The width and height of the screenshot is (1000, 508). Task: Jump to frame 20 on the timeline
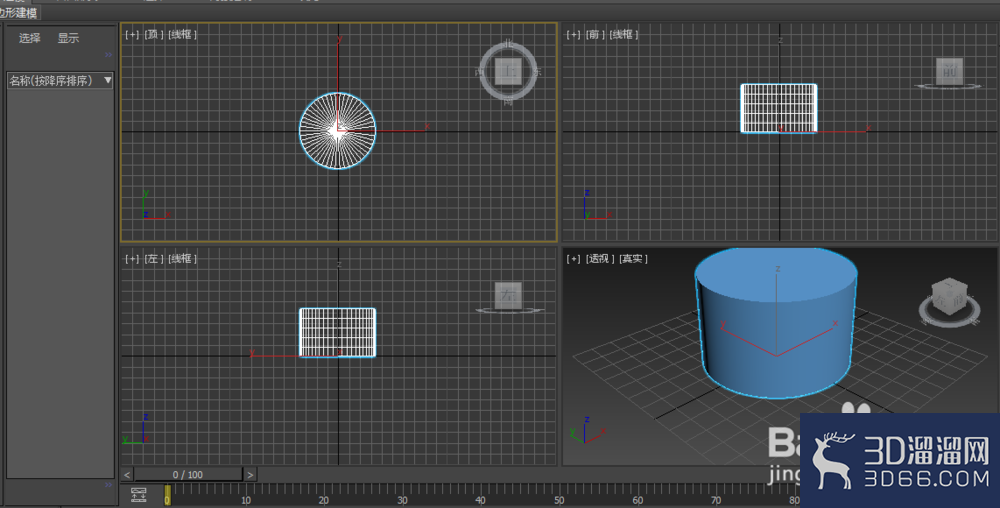[324, 500]
